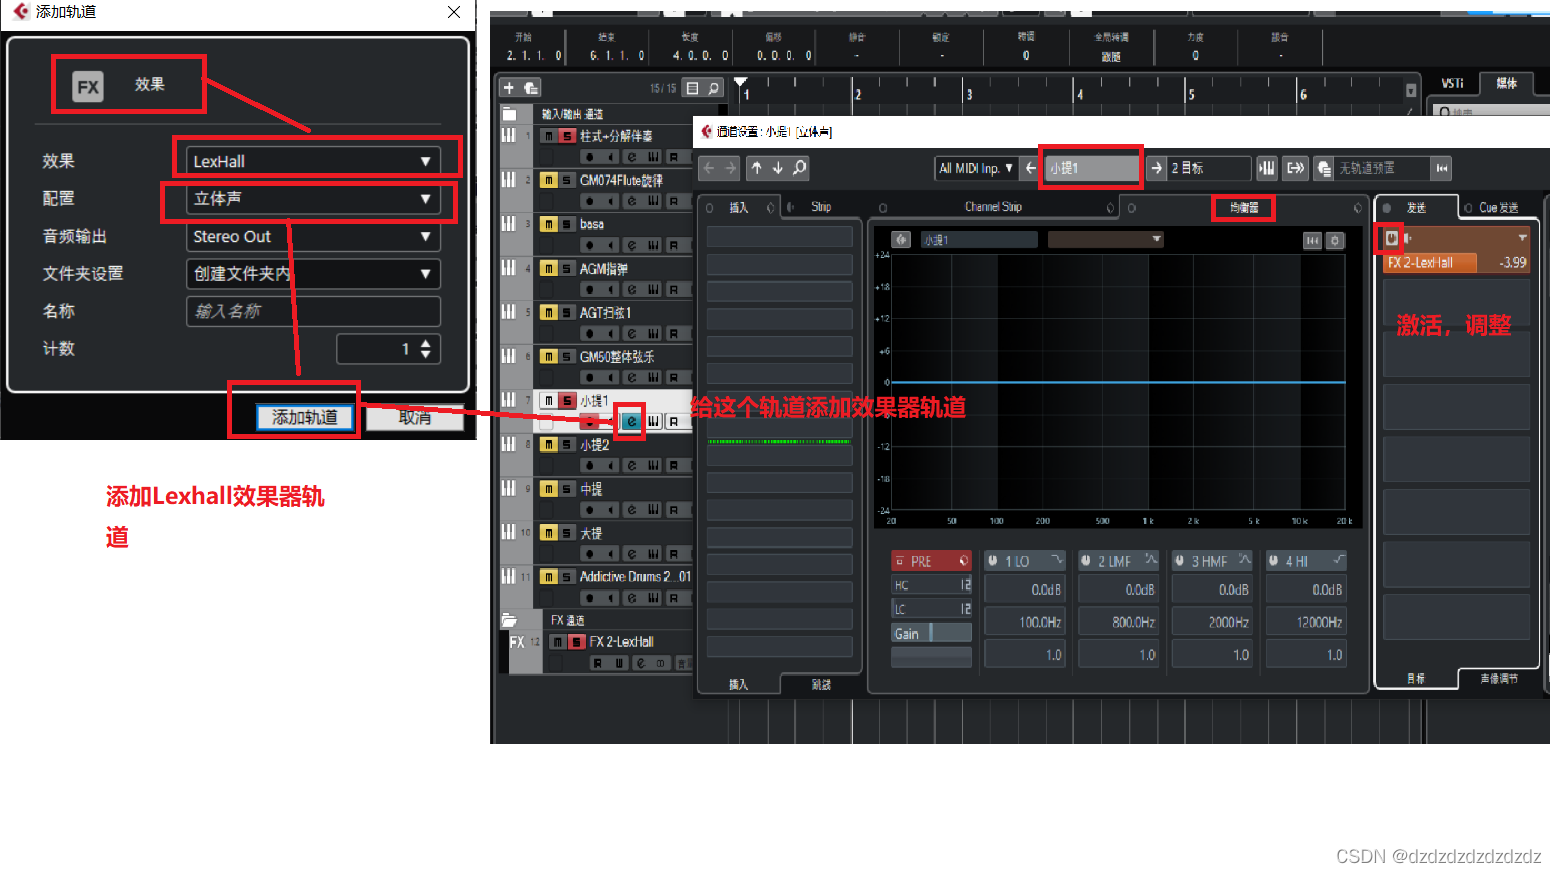The width and height of the screenshot is (1557, 873).
Task: Click record enable on 小提1 track
Action: (x=590, y=422)
